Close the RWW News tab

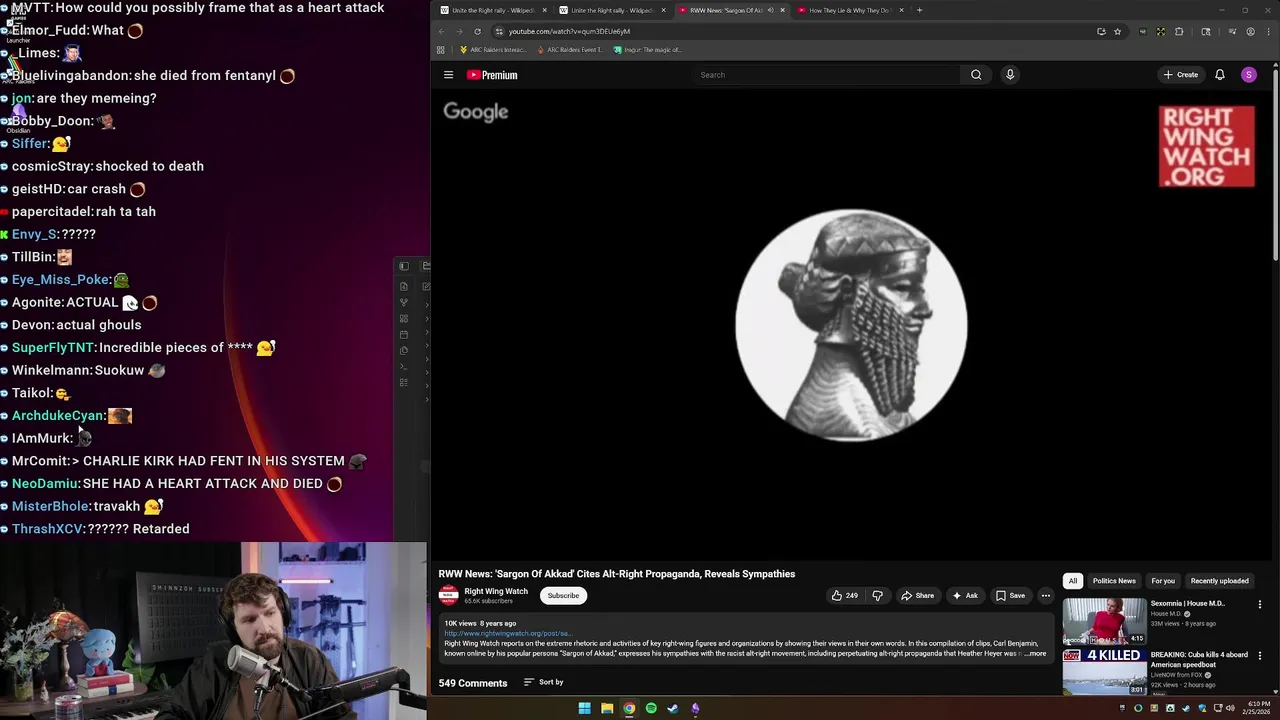click(782, 10)
